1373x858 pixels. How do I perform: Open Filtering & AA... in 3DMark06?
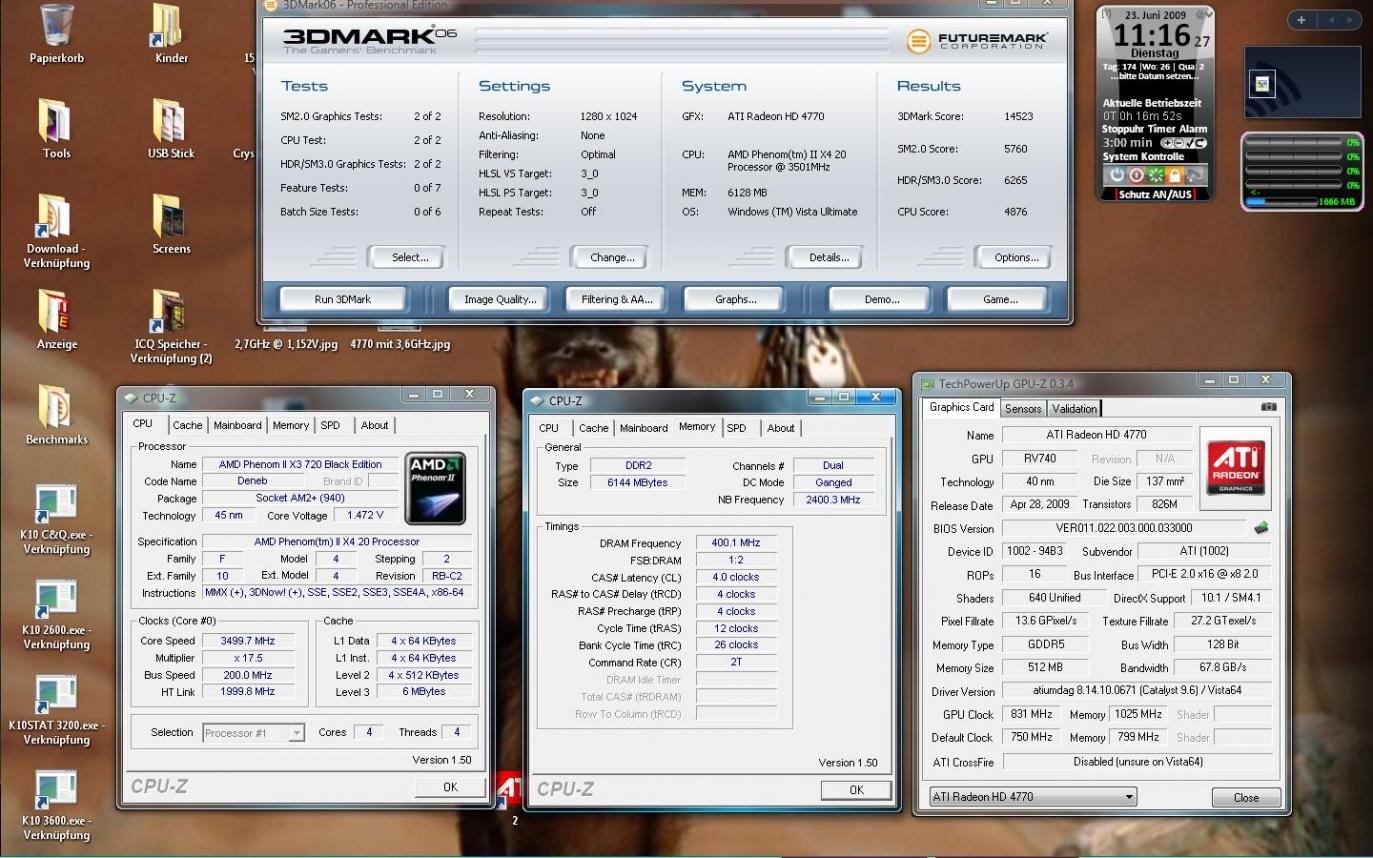coord(617,299)
